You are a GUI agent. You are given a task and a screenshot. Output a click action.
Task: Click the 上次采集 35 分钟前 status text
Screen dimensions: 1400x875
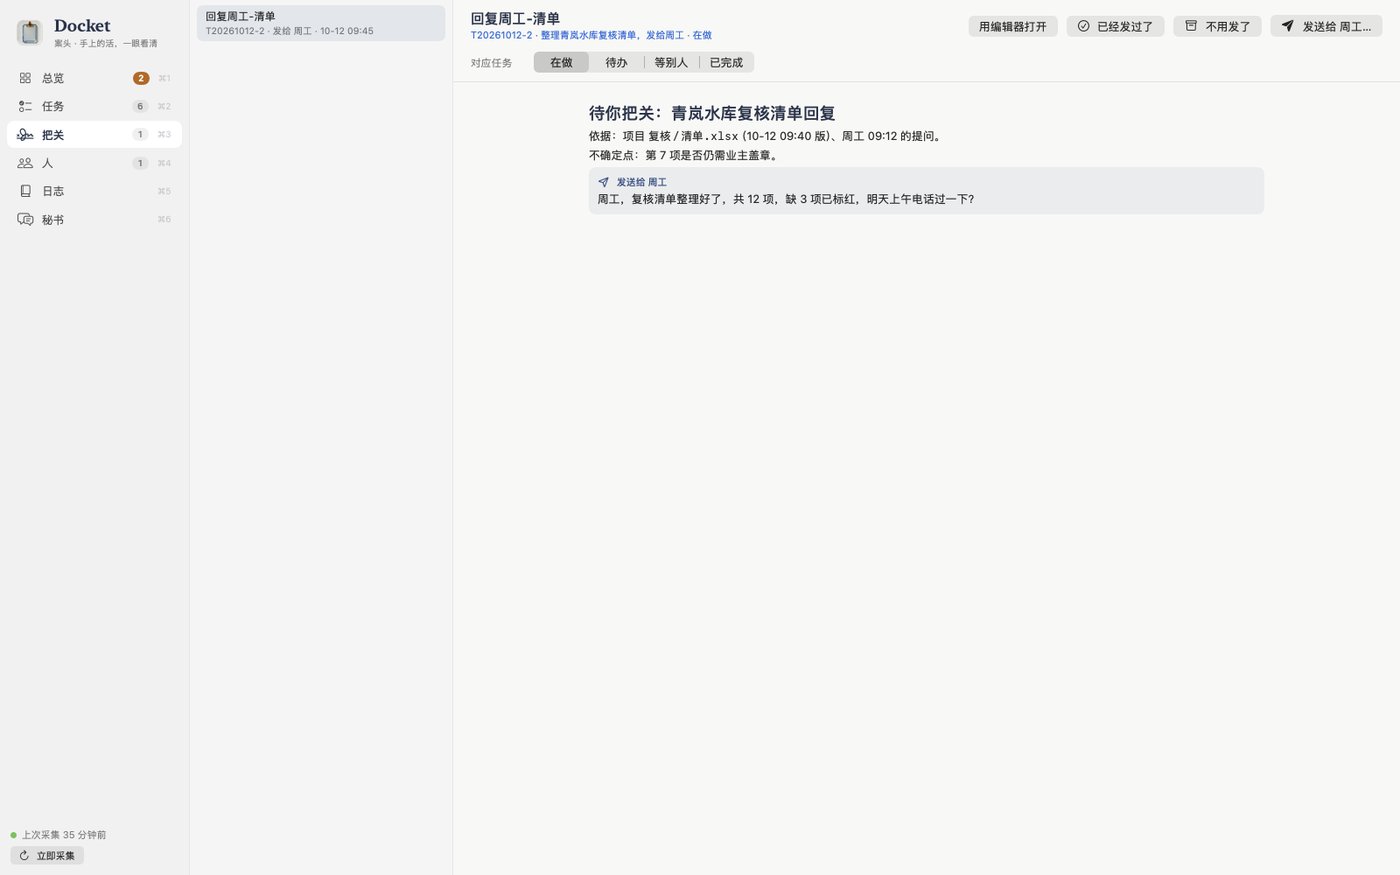(64, 835)
